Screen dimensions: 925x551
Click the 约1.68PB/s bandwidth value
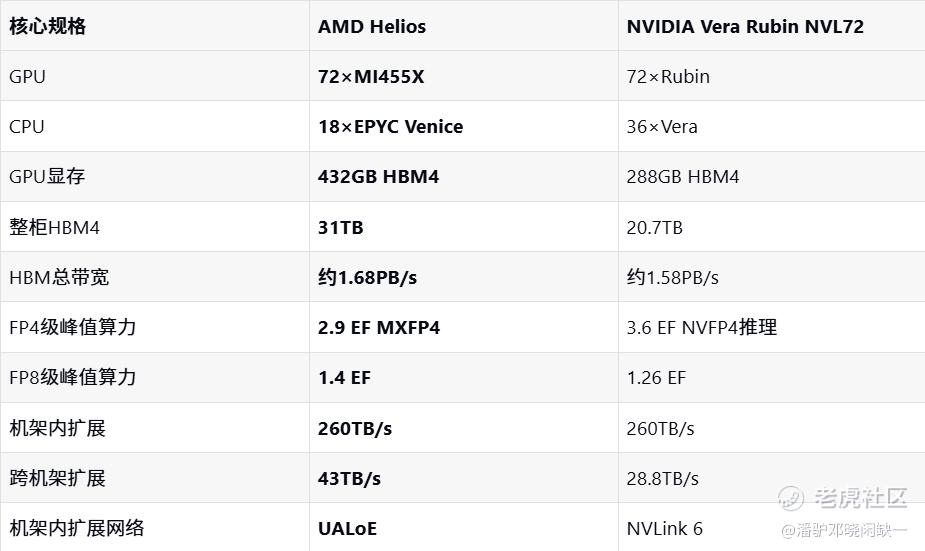pyautogui.click(x=367, y=277)
